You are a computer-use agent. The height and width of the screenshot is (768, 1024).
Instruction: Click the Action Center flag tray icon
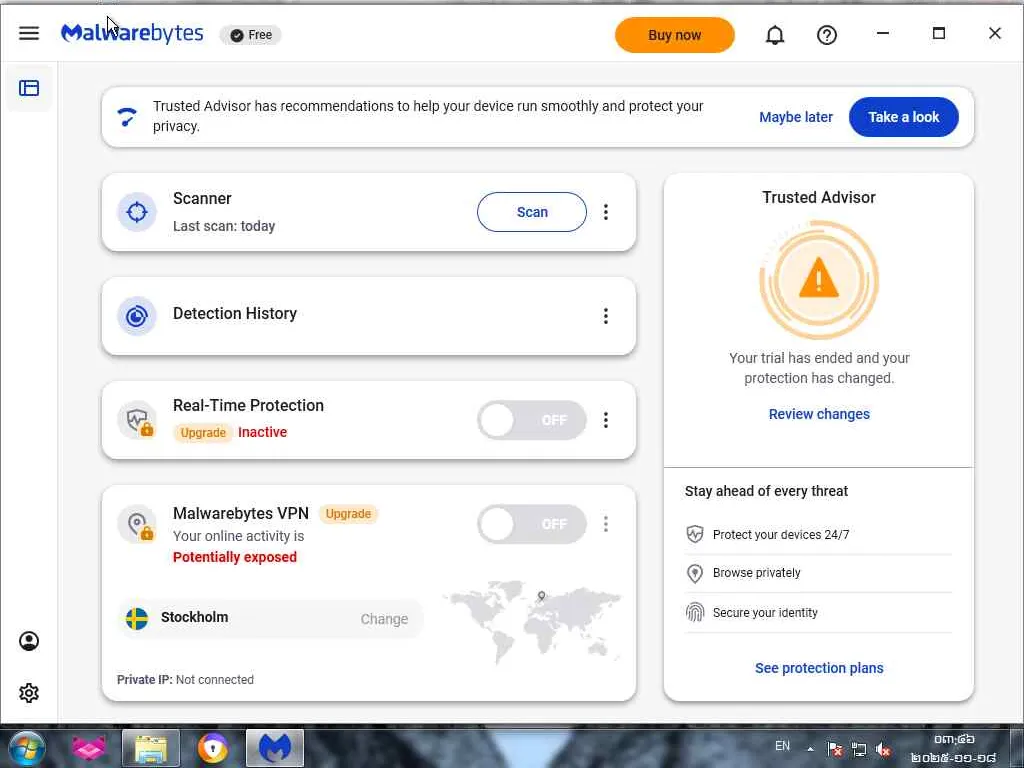[x=834, y=749]
